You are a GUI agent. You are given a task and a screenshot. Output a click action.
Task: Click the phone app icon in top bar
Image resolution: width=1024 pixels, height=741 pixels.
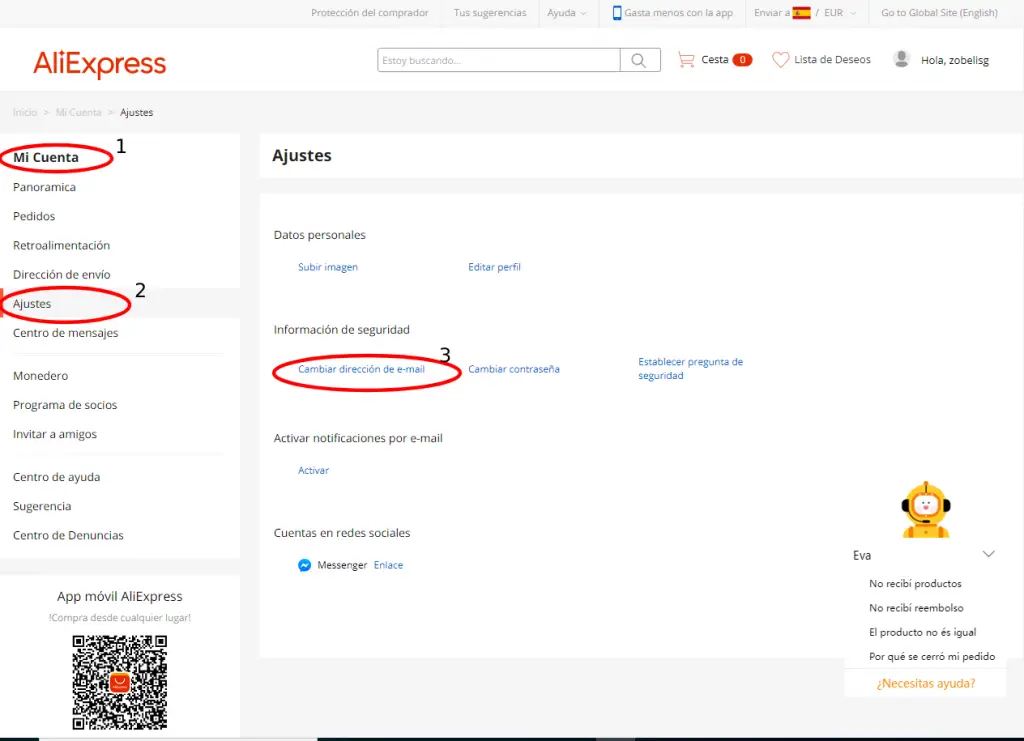[616, 12]
